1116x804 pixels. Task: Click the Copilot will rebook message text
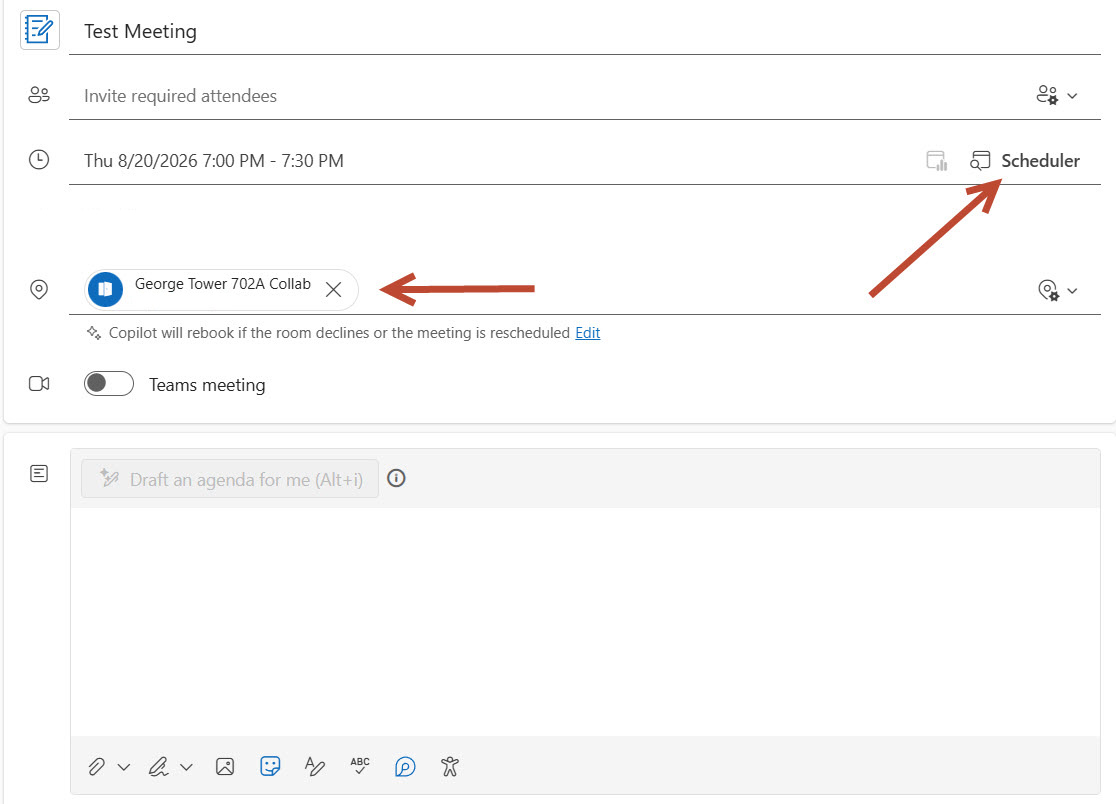pos(339,333)
